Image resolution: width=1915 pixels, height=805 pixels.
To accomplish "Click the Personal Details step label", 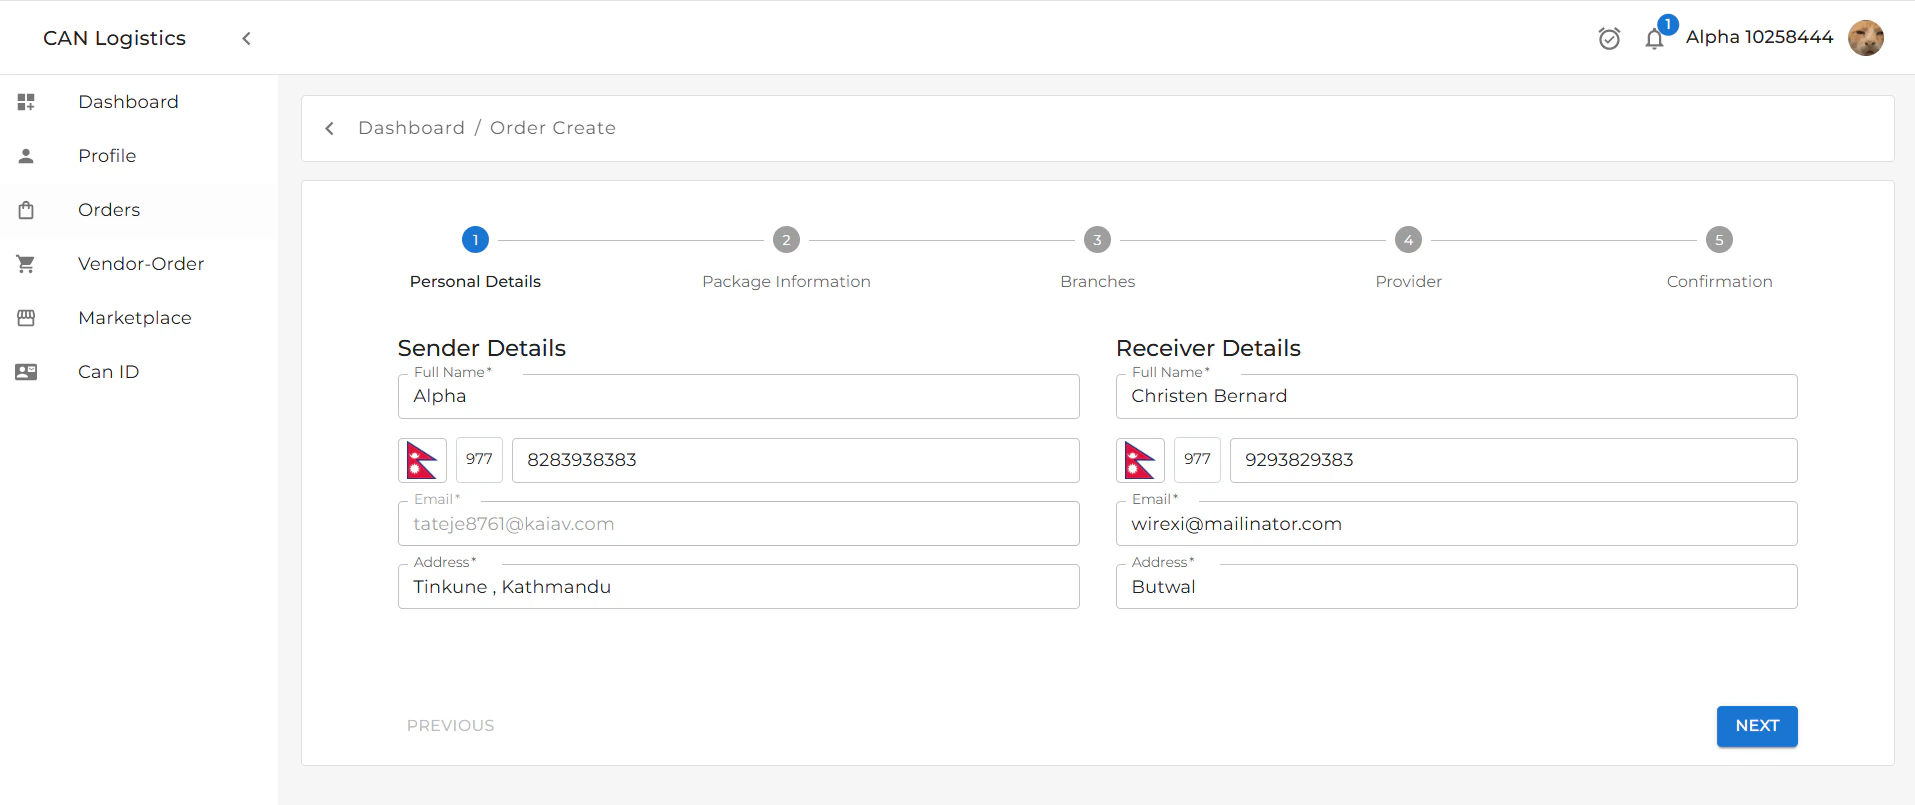I will point(475,282).
